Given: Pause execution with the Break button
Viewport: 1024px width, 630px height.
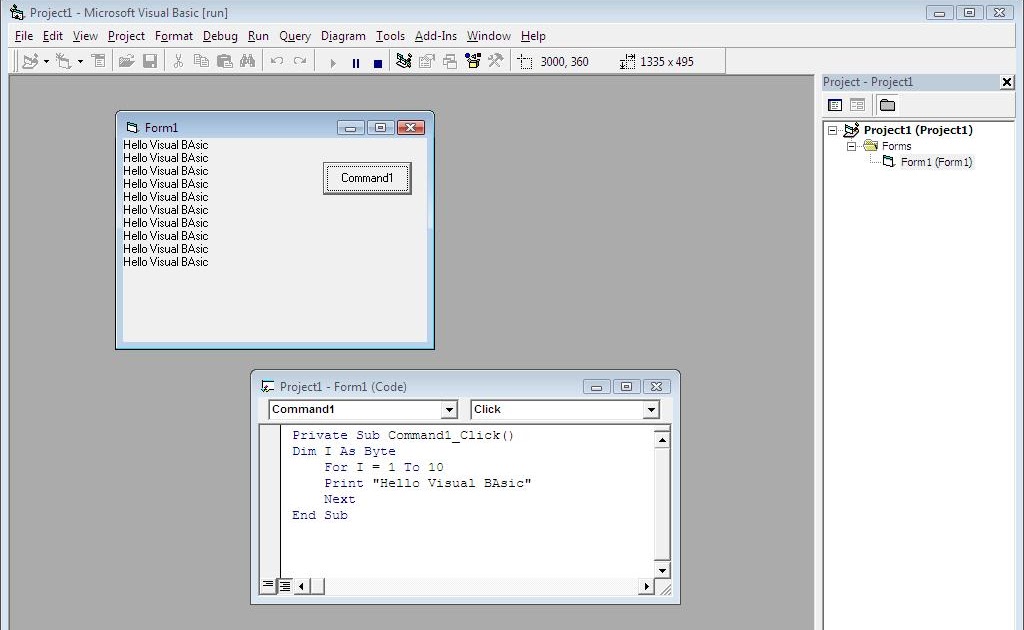Looking at the screenshot, I should tap(356, 63).
